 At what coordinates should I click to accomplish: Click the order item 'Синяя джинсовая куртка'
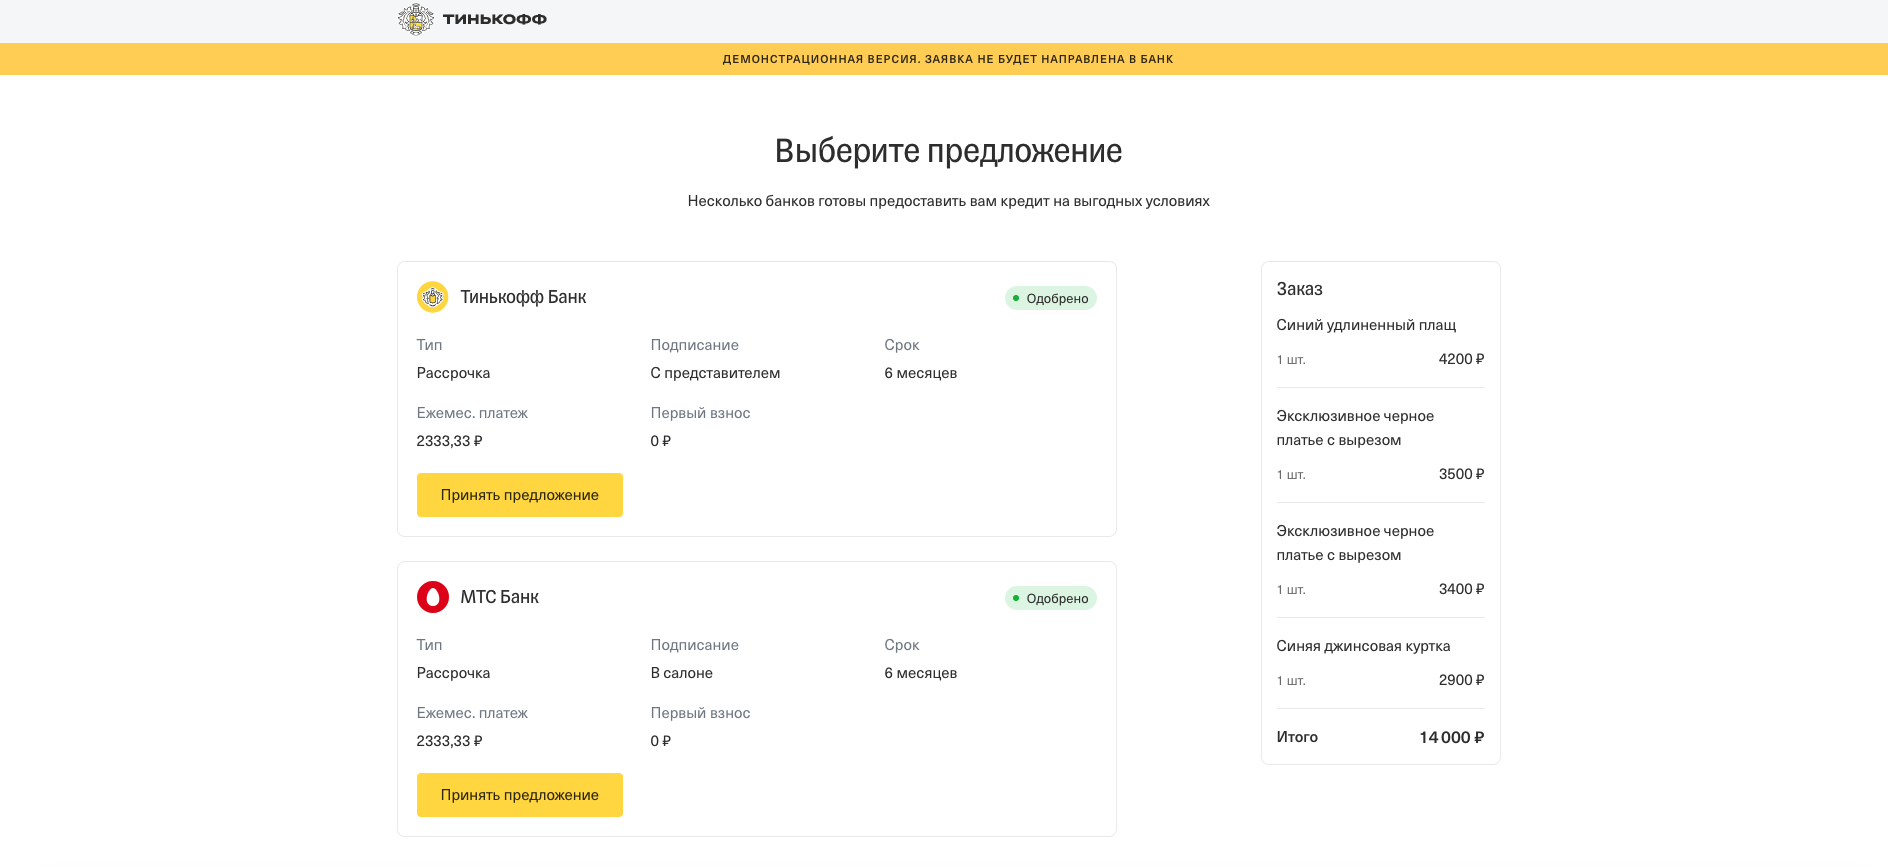click(x=1364, y=646)
